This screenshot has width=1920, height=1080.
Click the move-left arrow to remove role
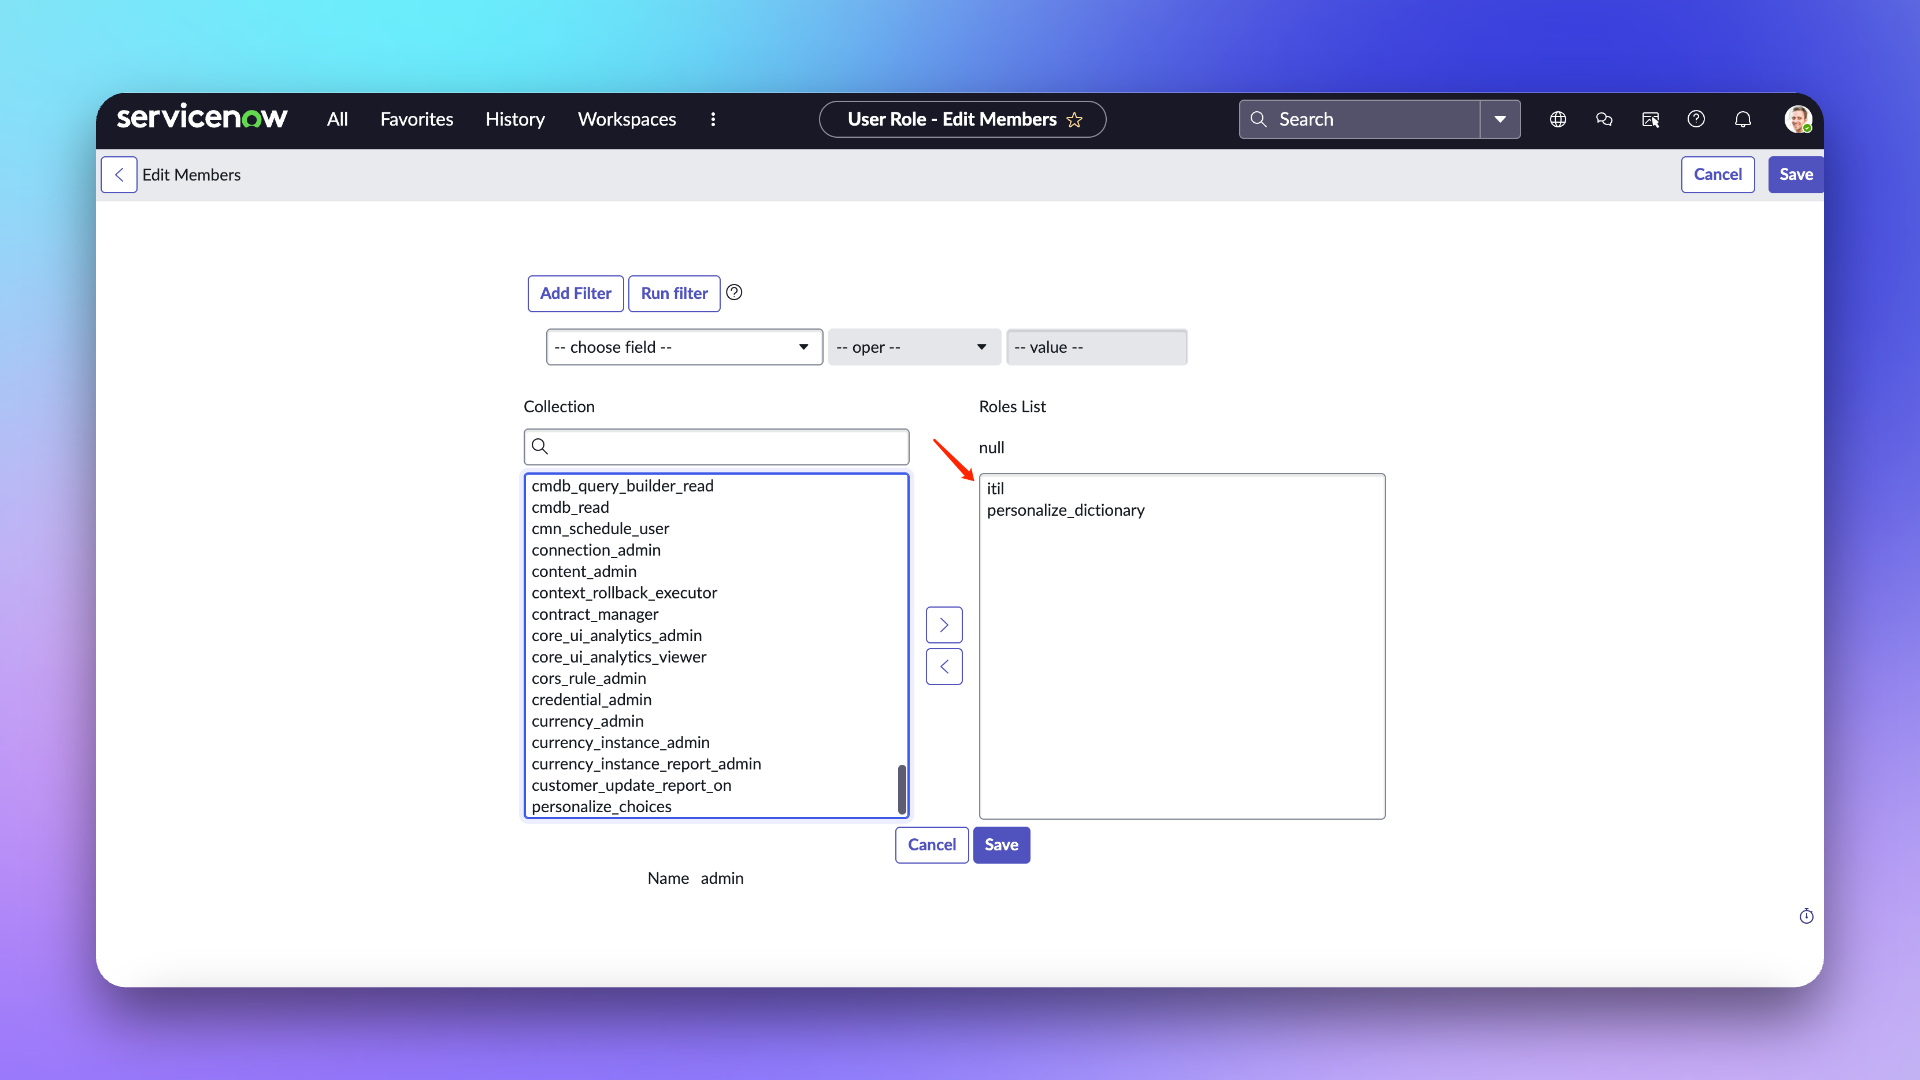[x=944, y=667]
